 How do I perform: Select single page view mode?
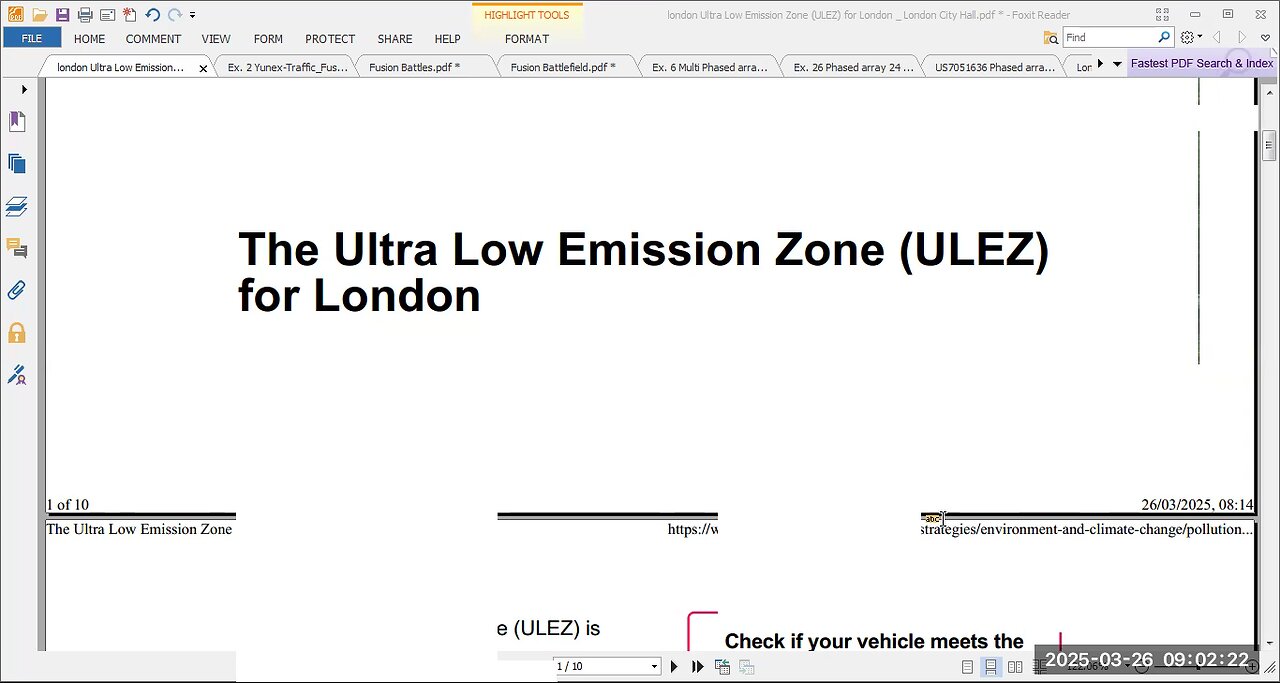pos(967,667)
